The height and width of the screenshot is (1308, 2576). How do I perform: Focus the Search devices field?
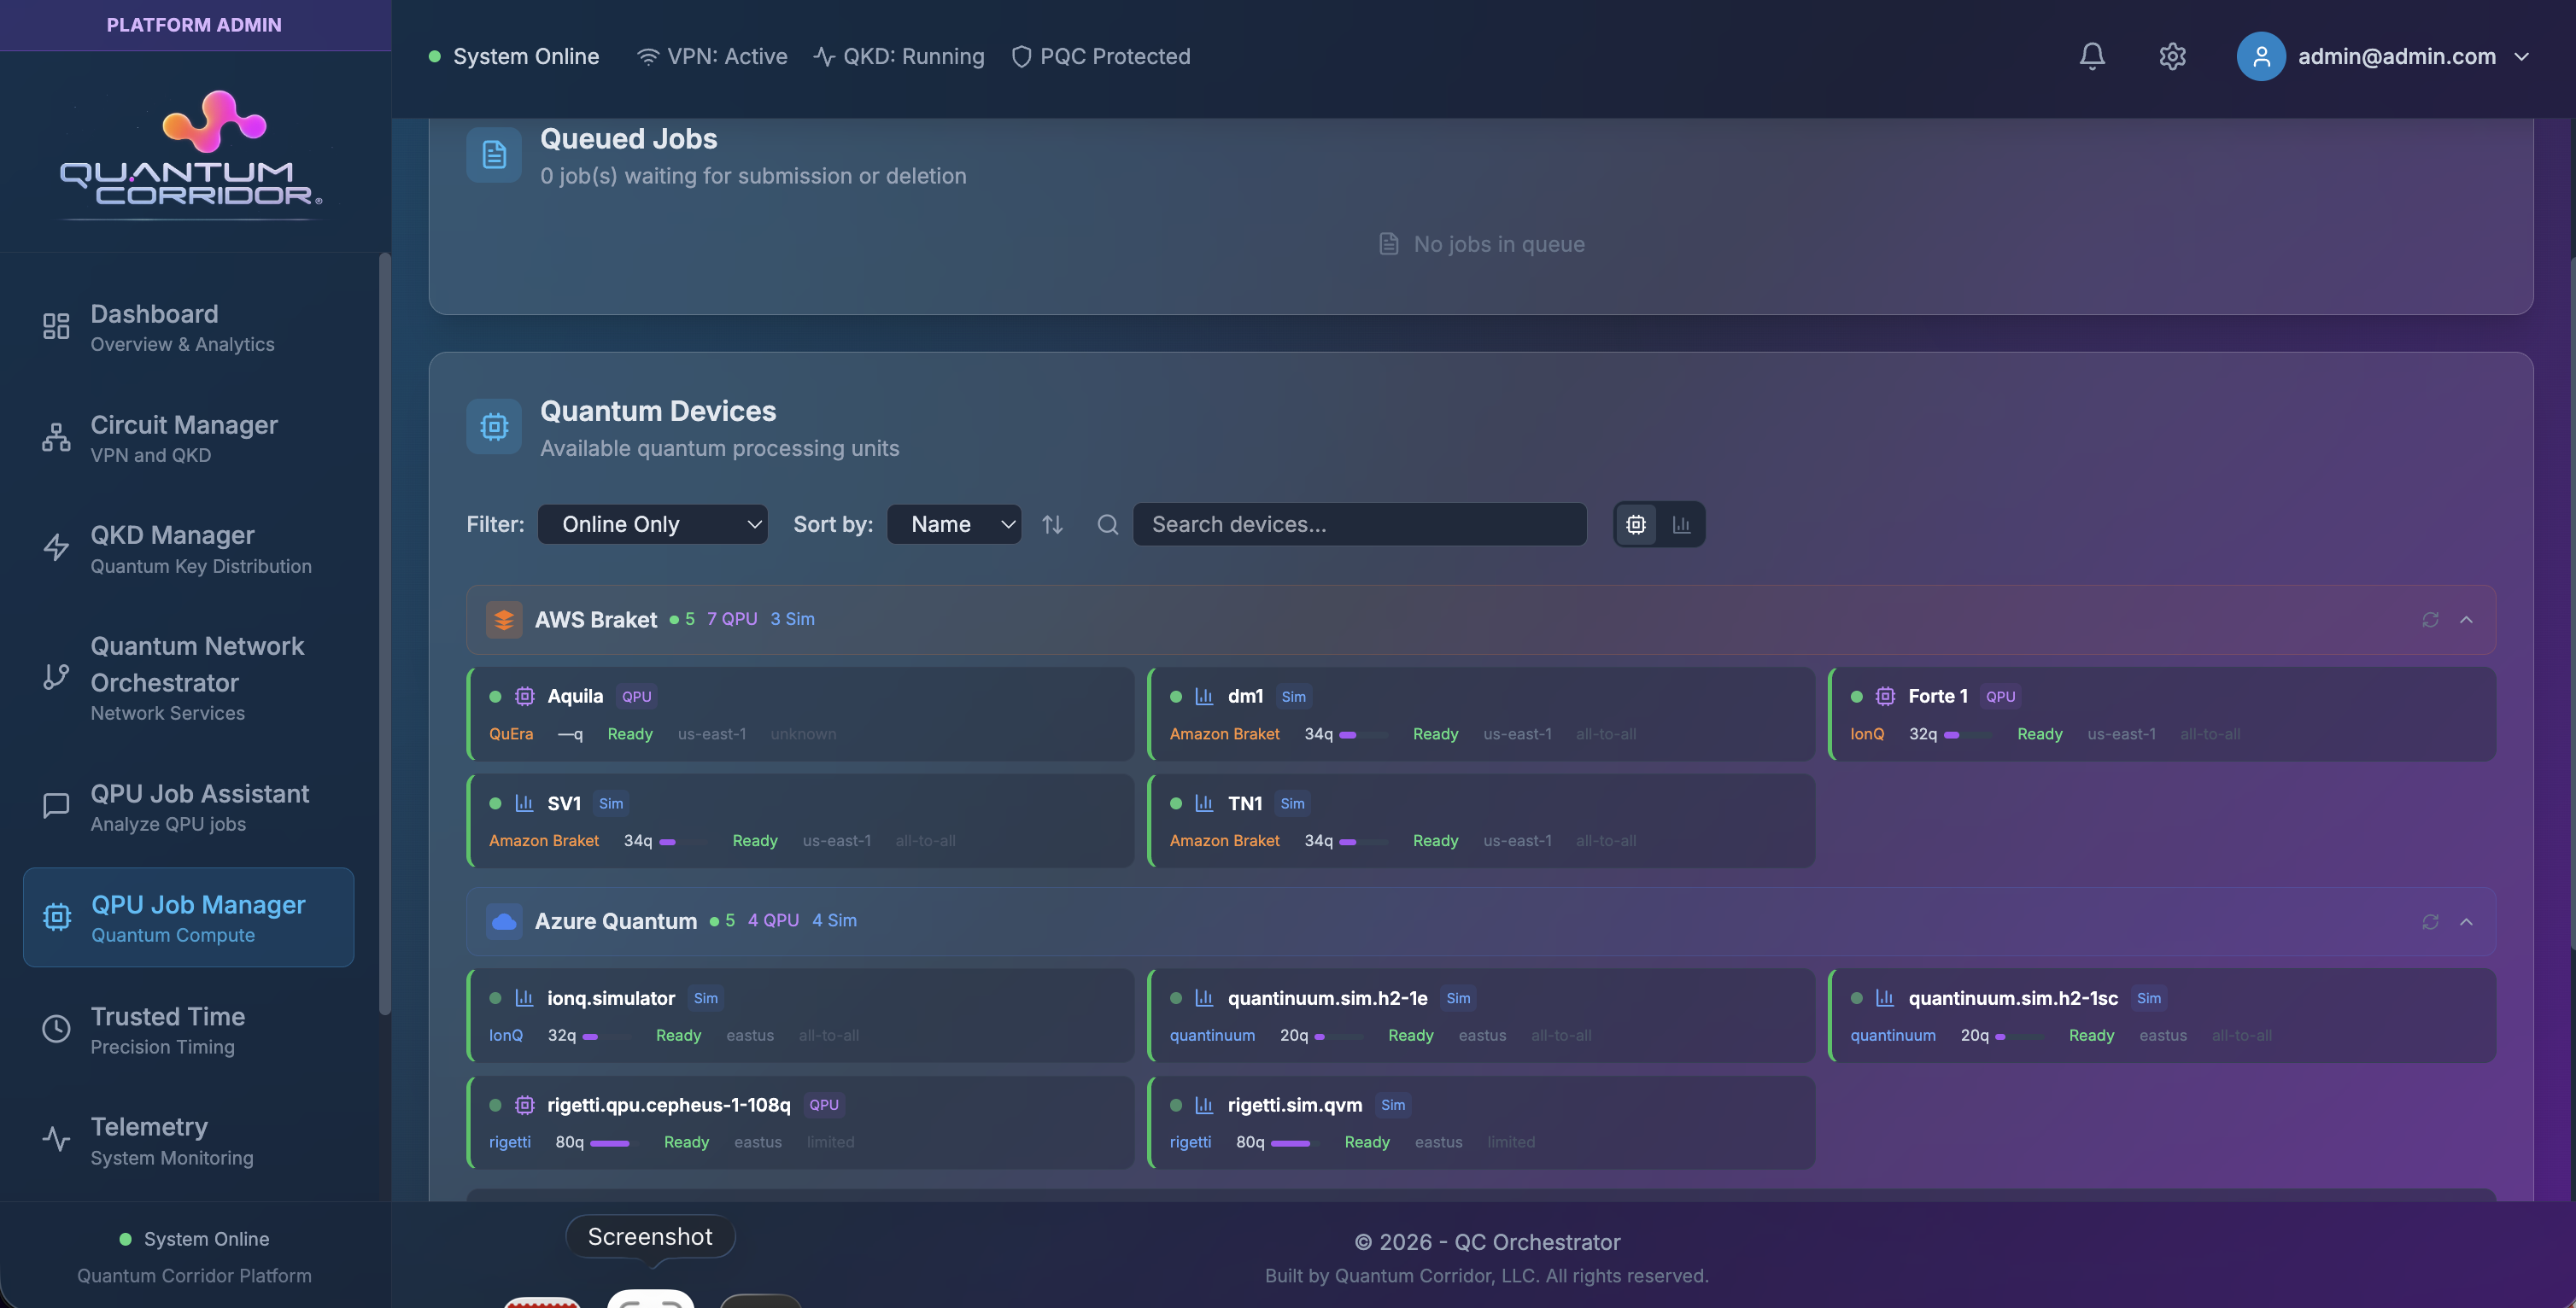(1359, 524)
